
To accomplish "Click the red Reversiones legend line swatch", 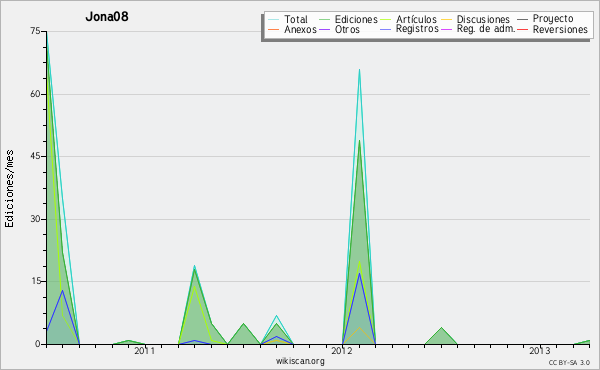I will 522,29.
